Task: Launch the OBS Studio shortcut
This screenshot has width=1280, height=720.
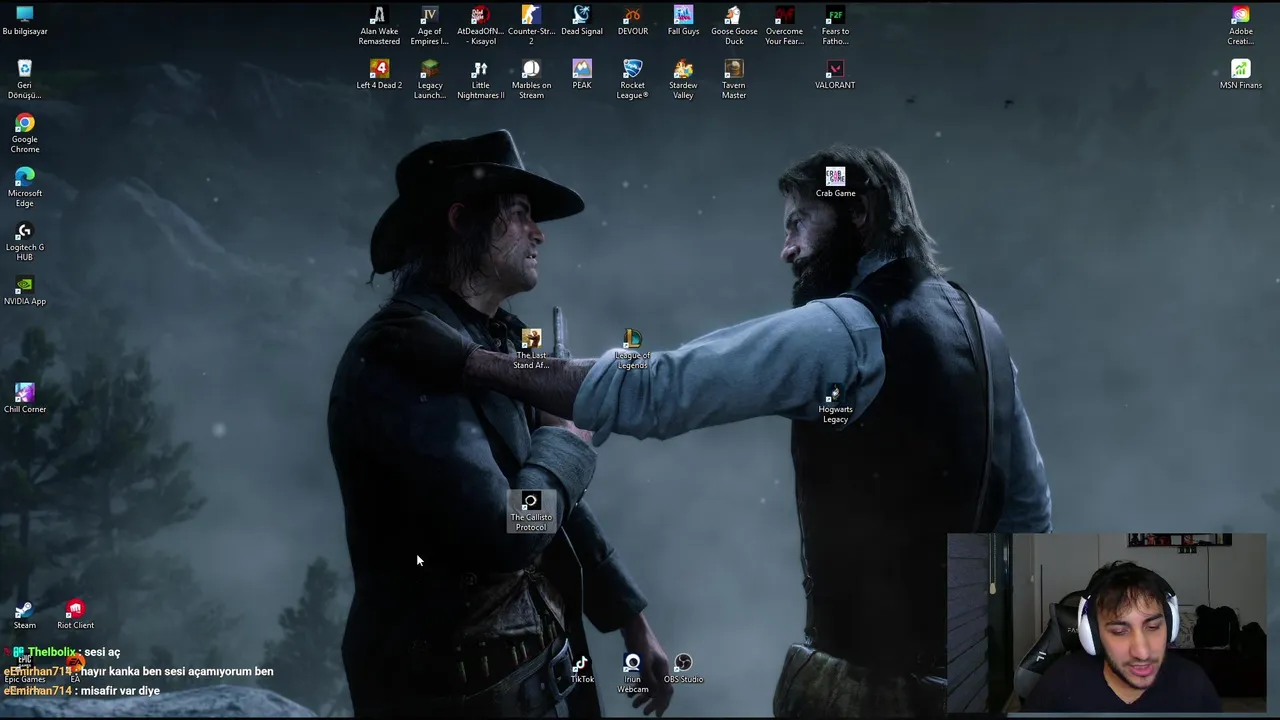Action: (684, 669)
